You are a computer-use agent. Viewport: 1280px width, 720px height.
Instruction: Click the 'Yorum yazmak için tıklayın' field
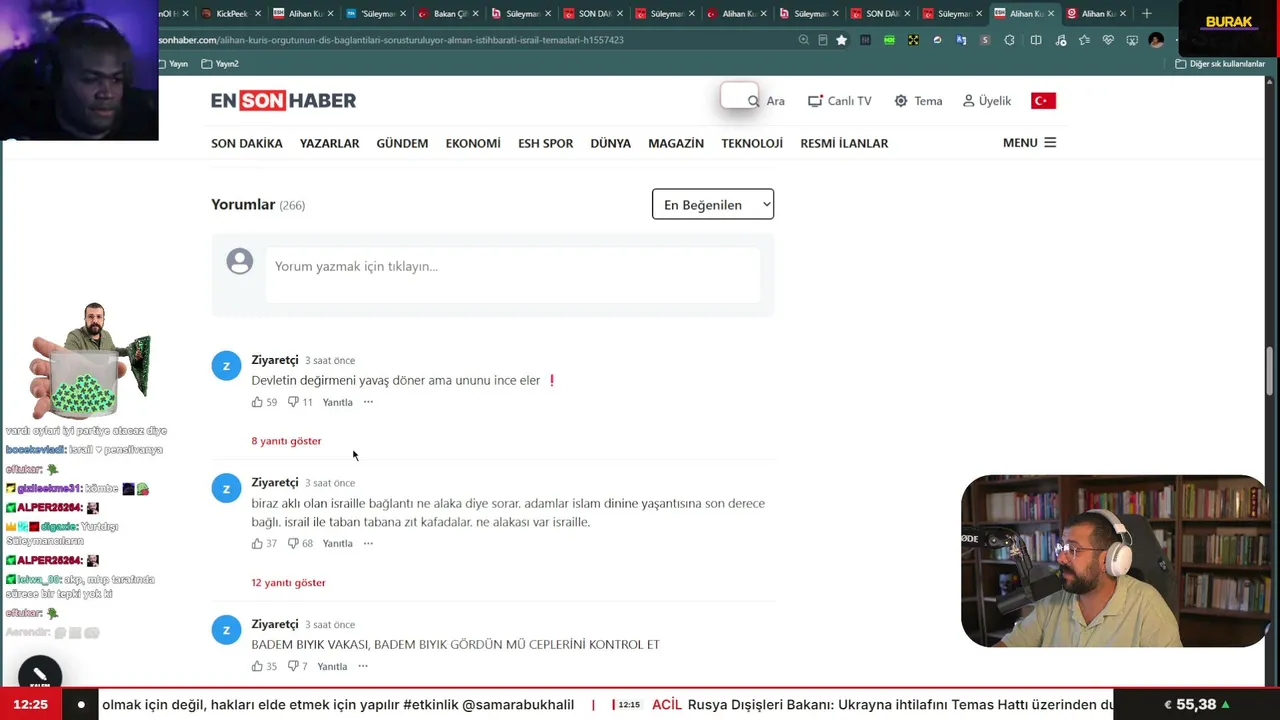(512, 274)
